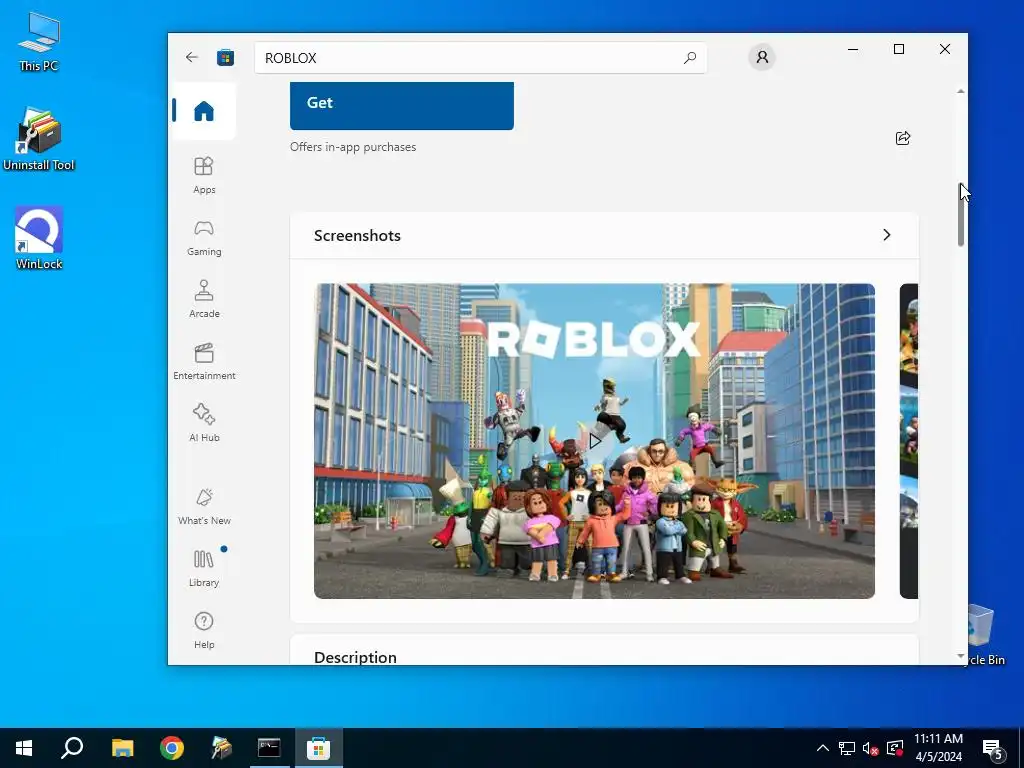Open taskbar Search

pyautogui.click(x=72, y=748)
